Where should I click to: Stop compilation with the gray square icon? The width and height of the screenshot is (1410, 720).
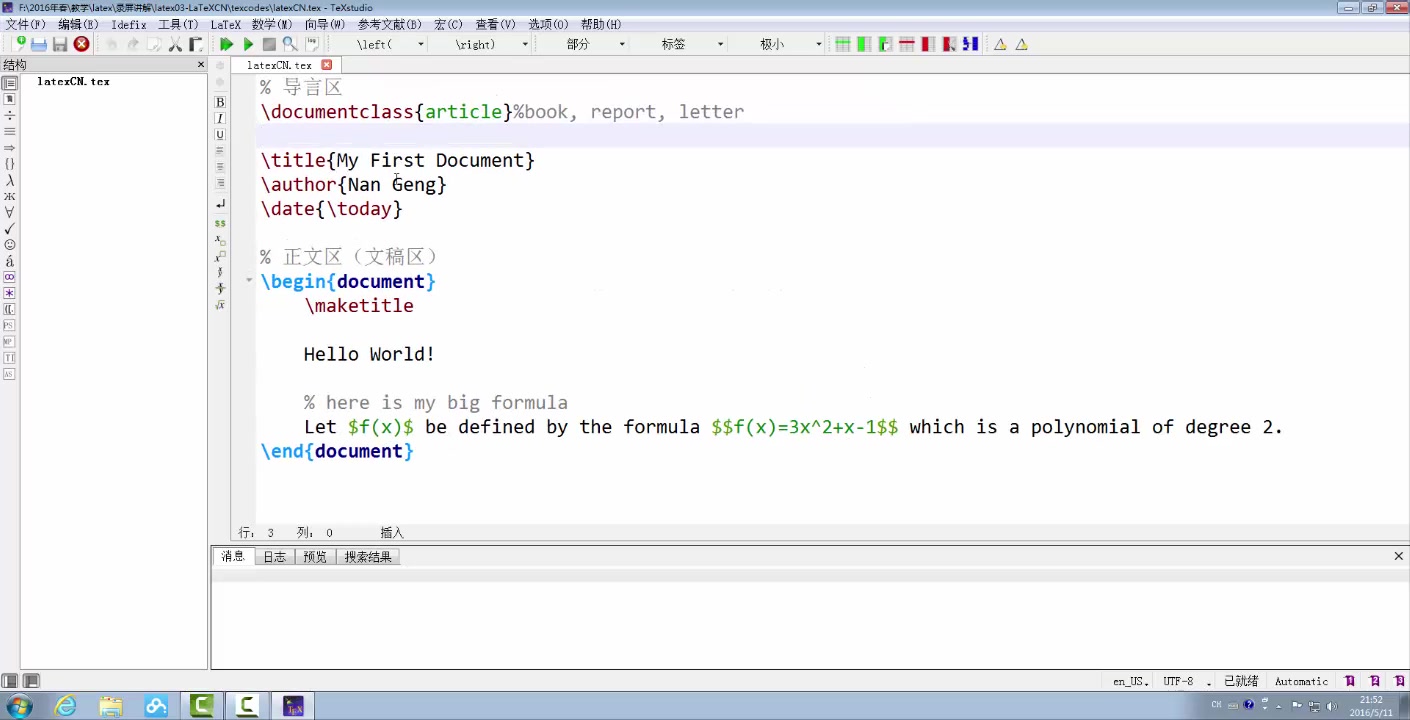pyautogui.click(x=269, y=44)
